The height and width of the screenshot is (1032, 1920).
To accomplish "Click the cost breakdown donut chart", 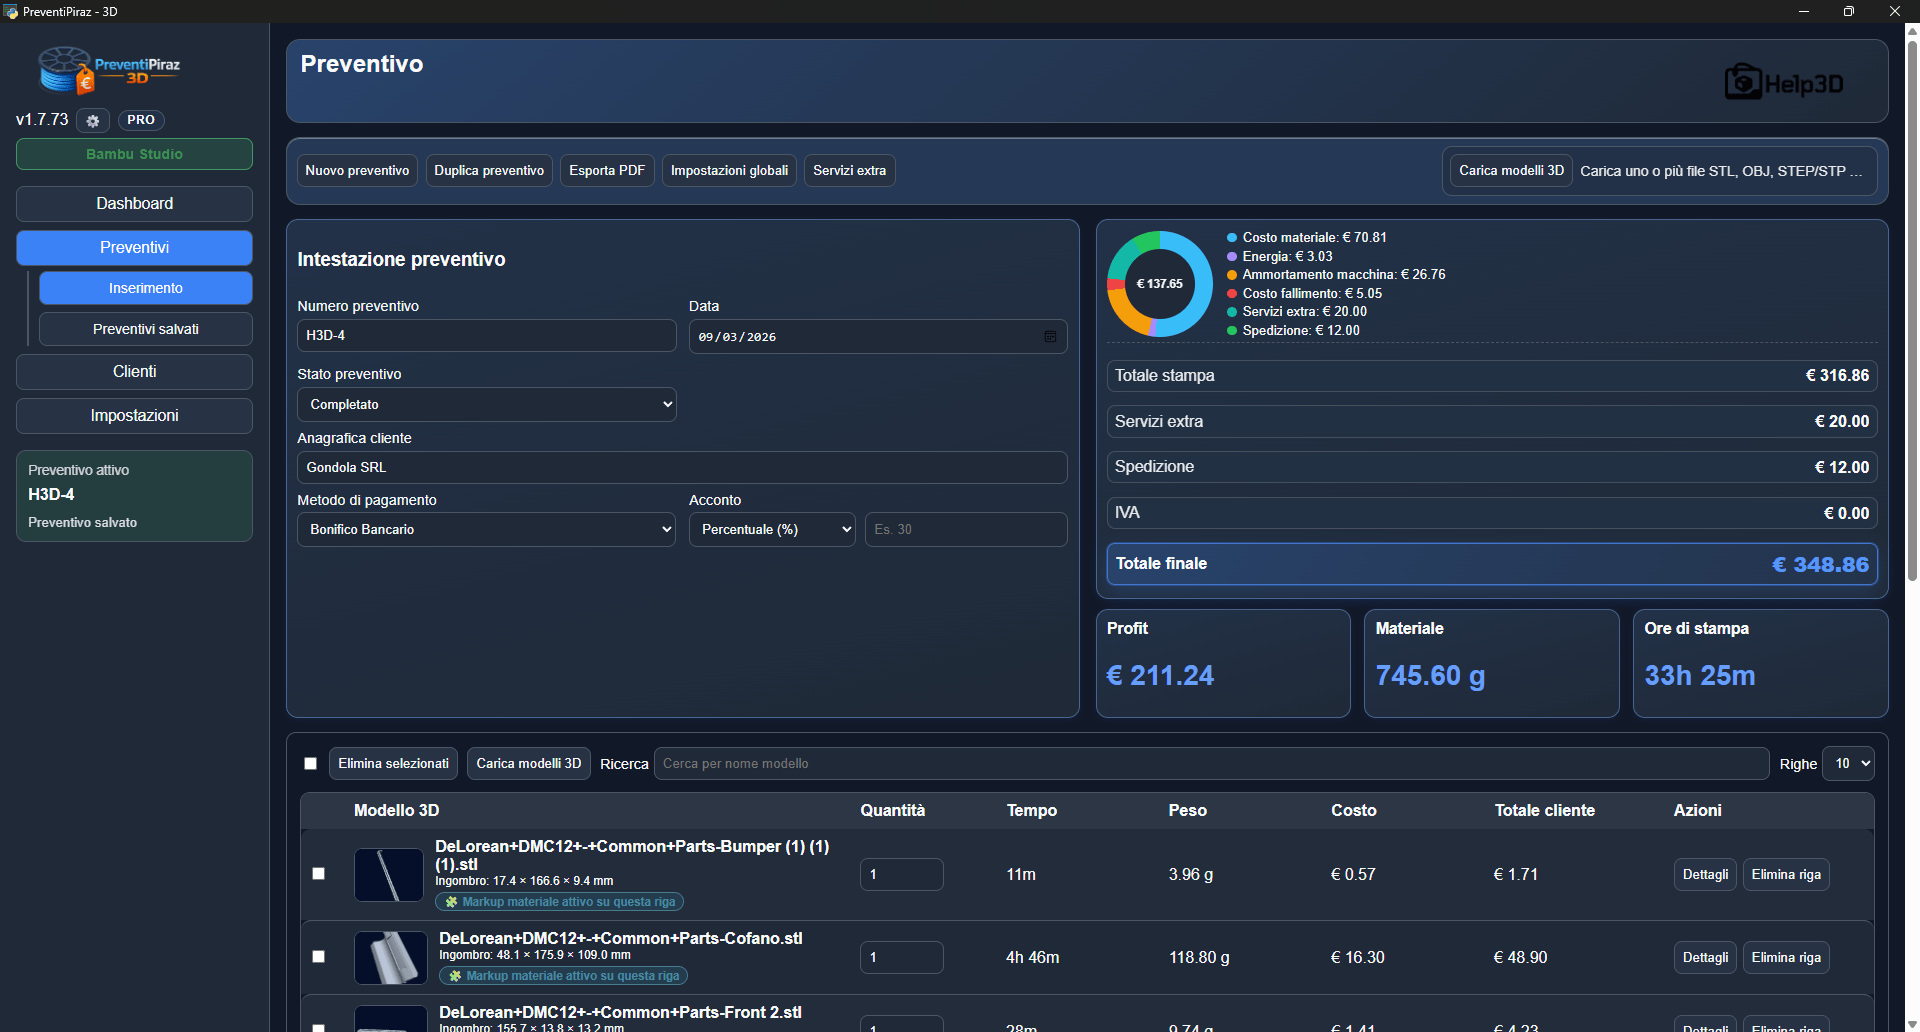I will 1159,284.
